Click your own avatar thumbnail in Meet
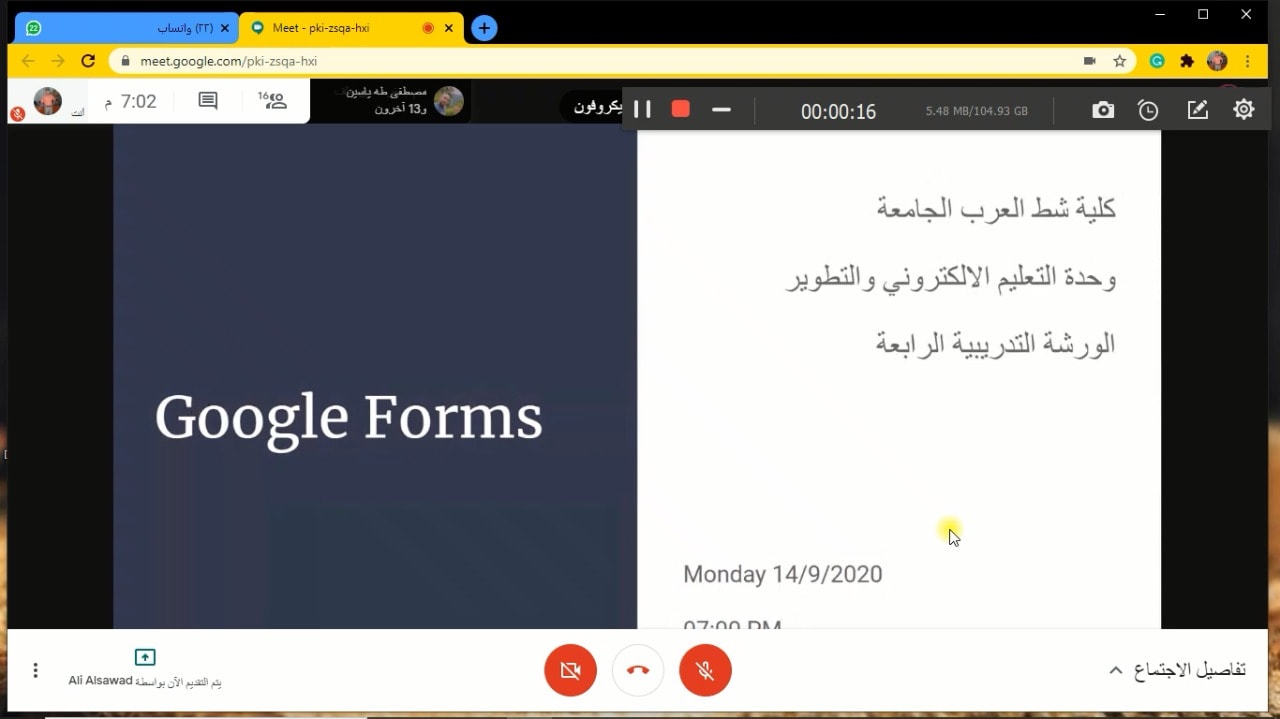The width and height of the screenshot is (1280, 719). pyautogui.click(x=48, y=101)
